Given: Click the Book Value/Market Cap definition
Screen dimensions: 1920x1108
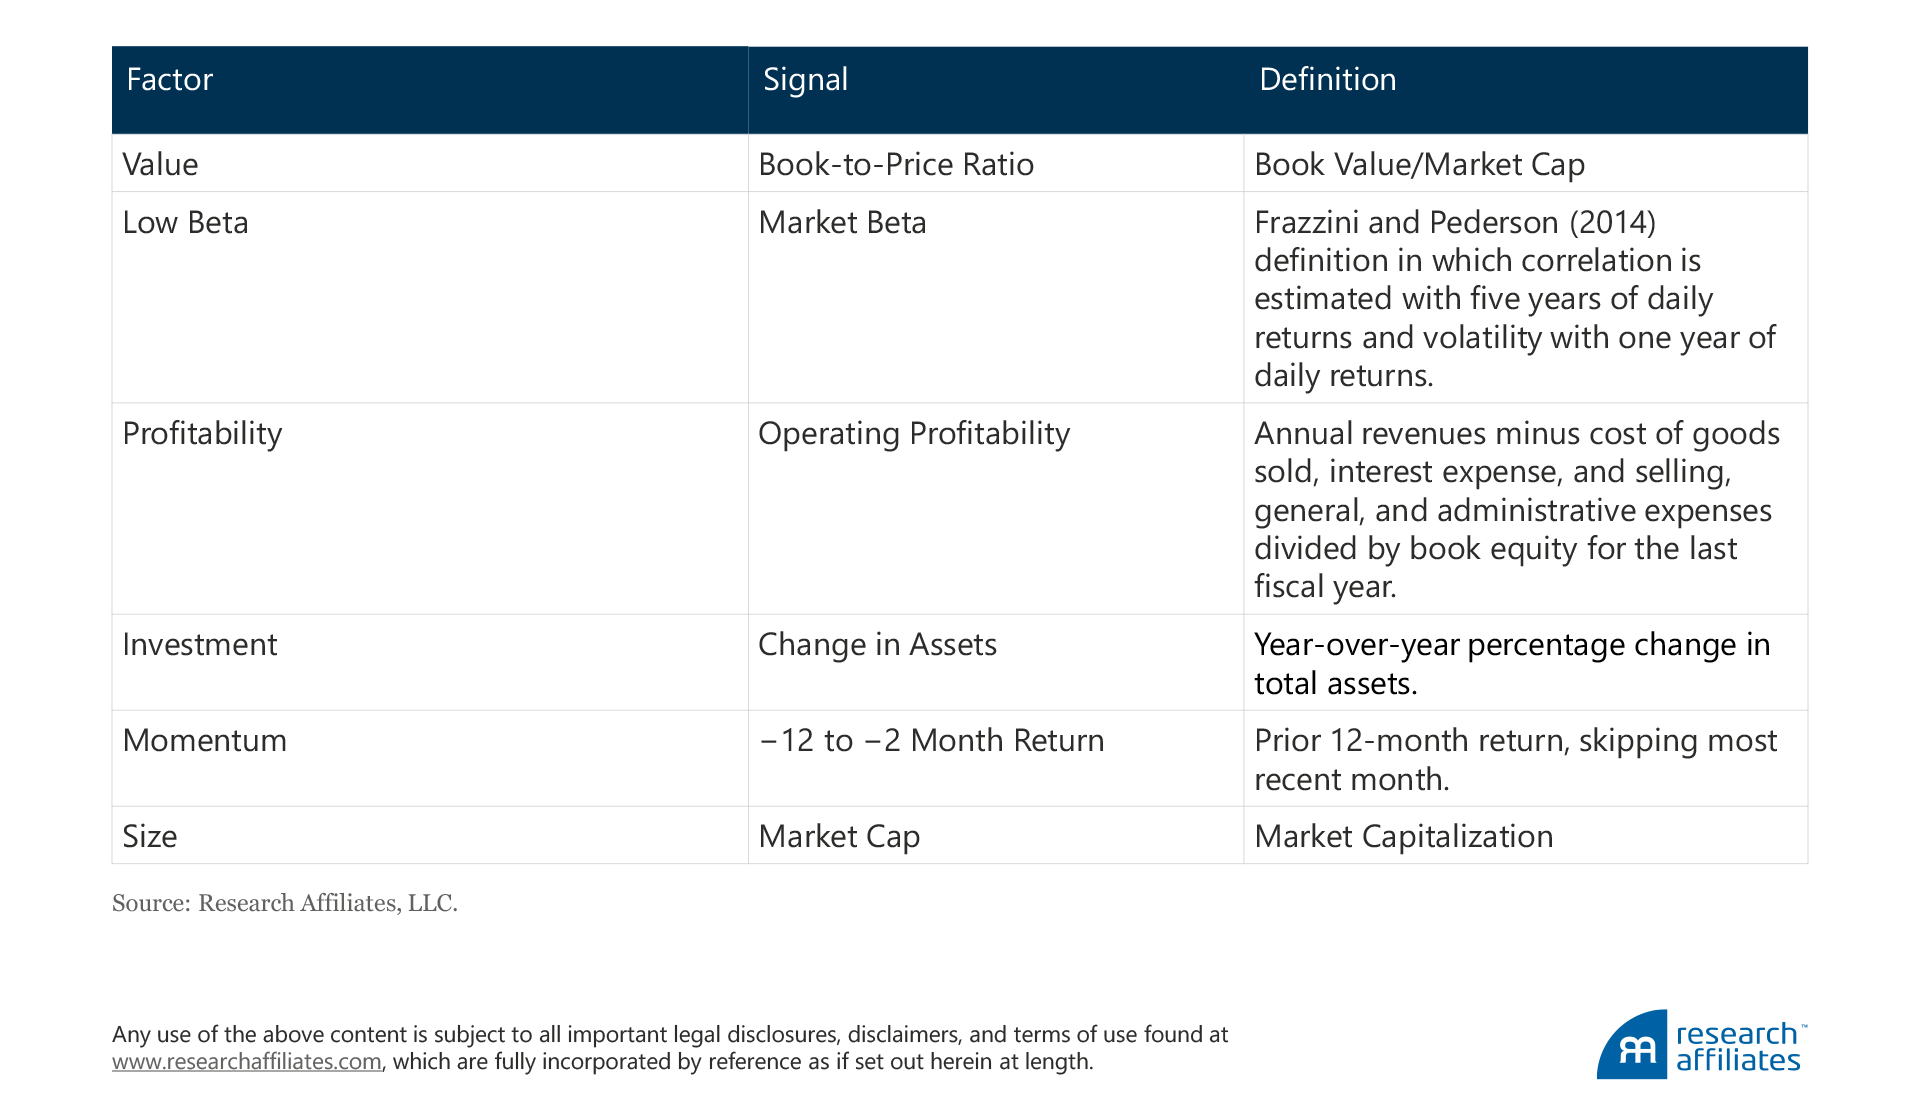Looking at the screenshot, I should tap(1419, 164).
